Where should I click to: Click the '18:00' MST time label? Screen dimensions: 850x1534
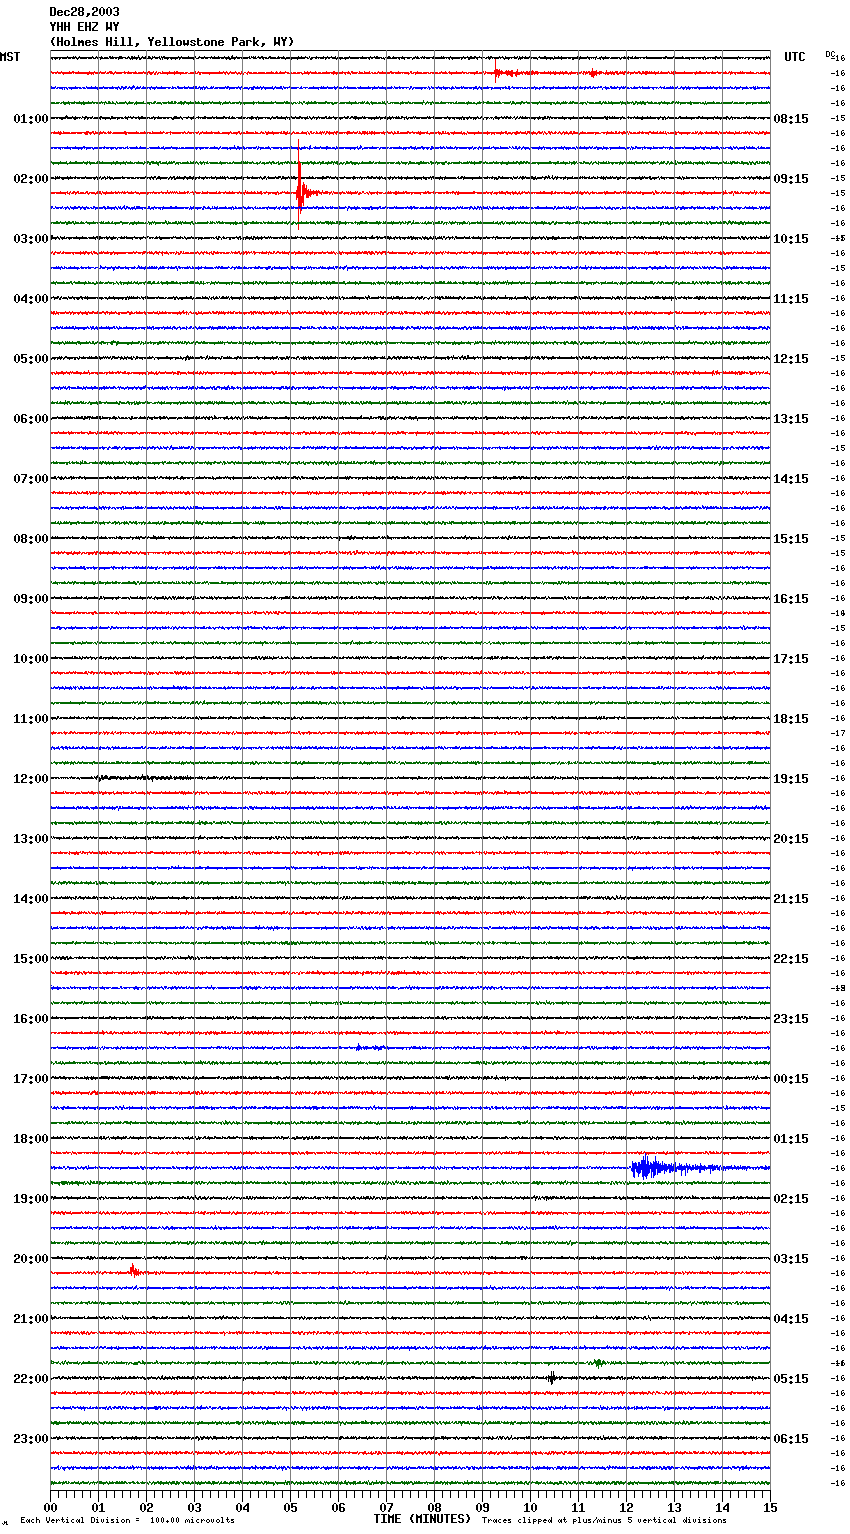[x=31, y=1139]
